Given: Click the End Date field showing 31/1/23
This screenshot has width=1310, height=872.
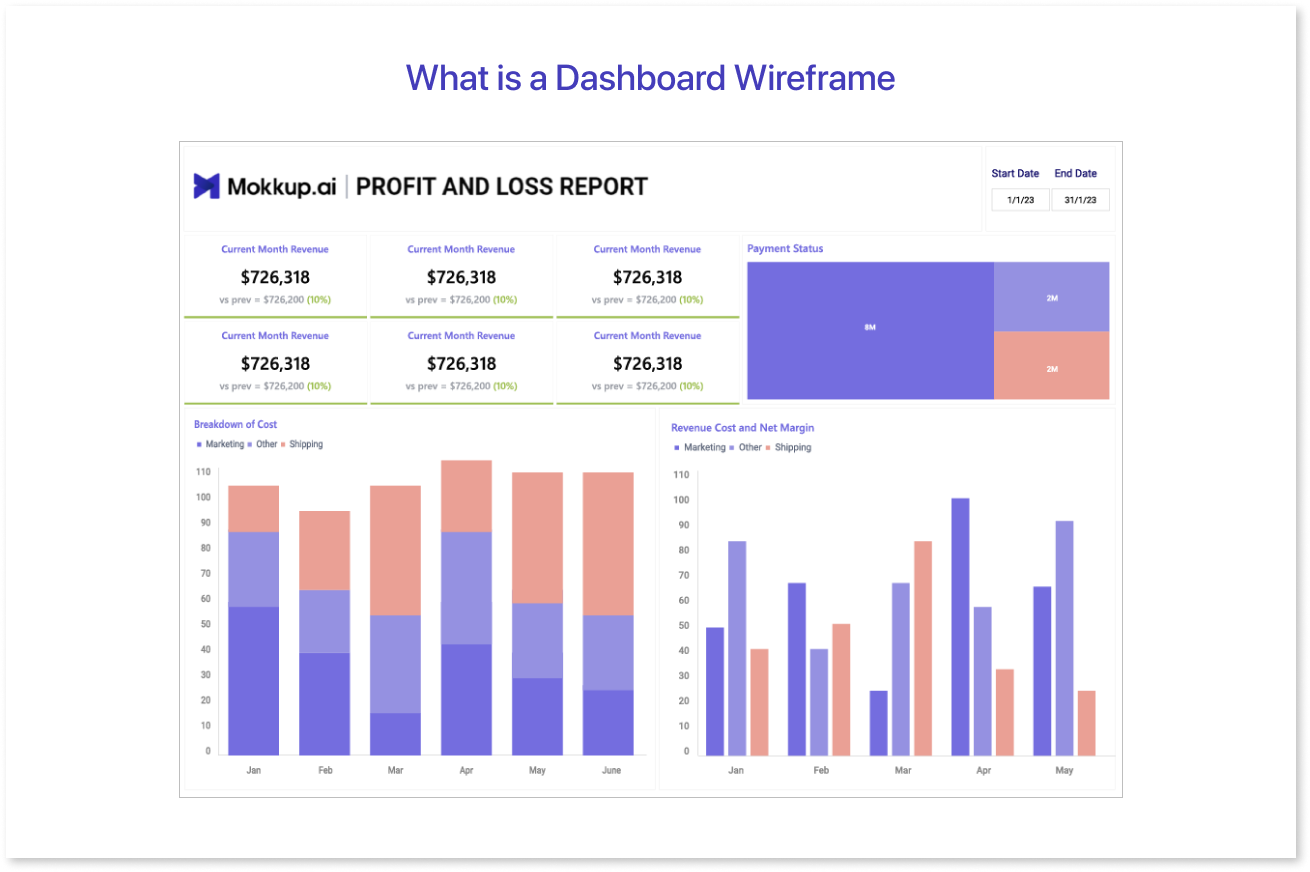Looking at the screenshot, I should pyautogui.click(x=1080, y=200).
